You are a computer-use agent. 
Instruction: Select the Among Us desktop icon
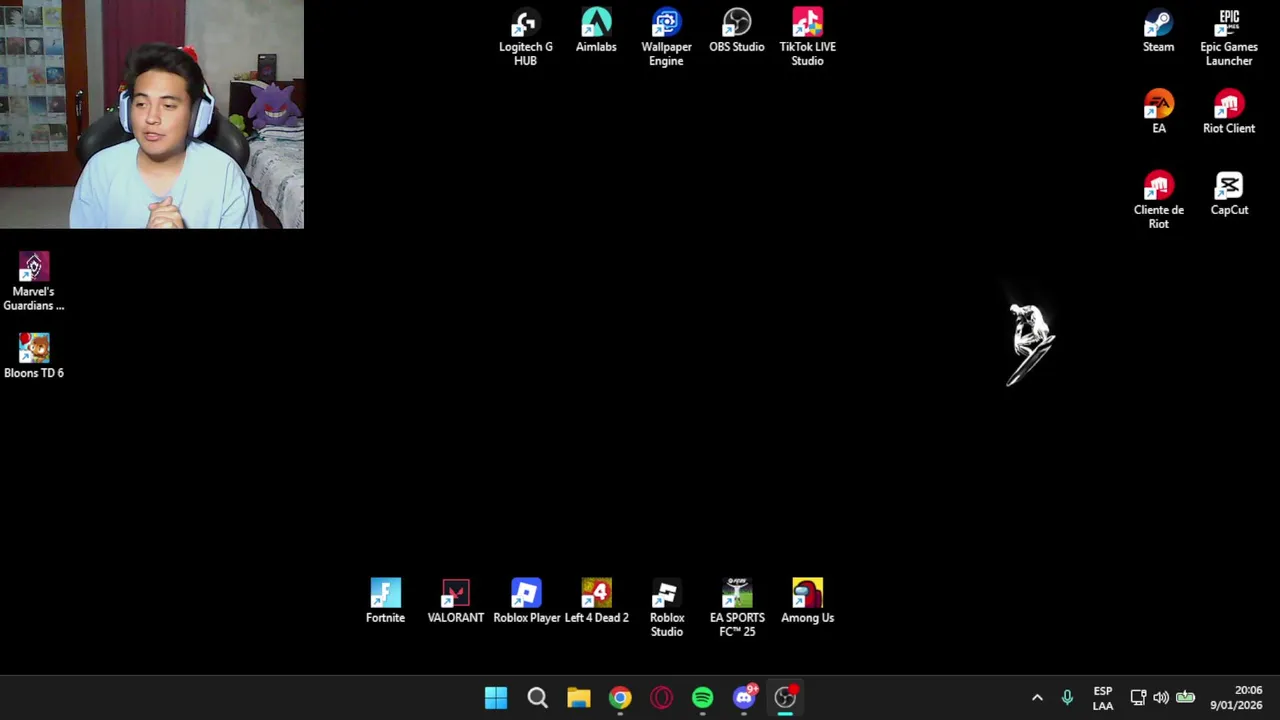pos(808,601)
